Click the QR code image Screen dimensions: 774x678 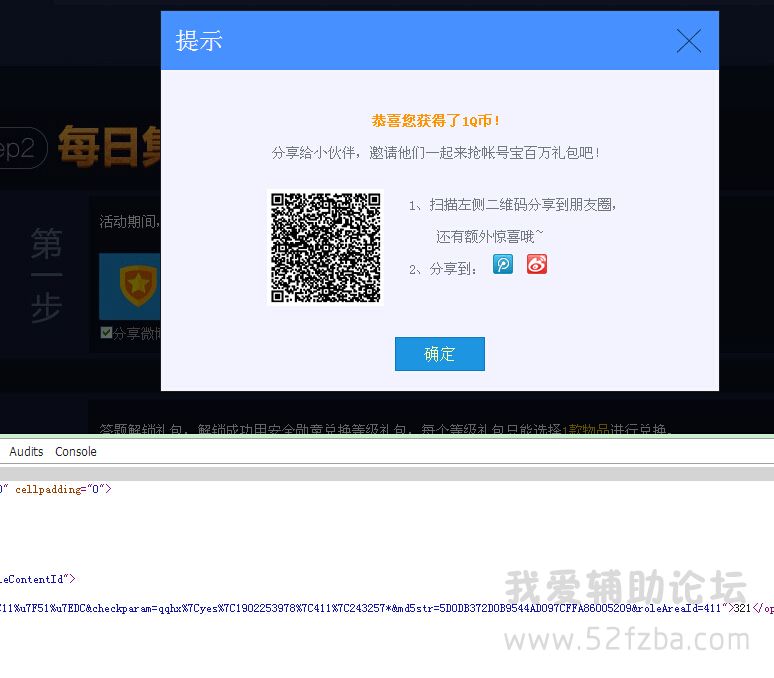point(326,248)
